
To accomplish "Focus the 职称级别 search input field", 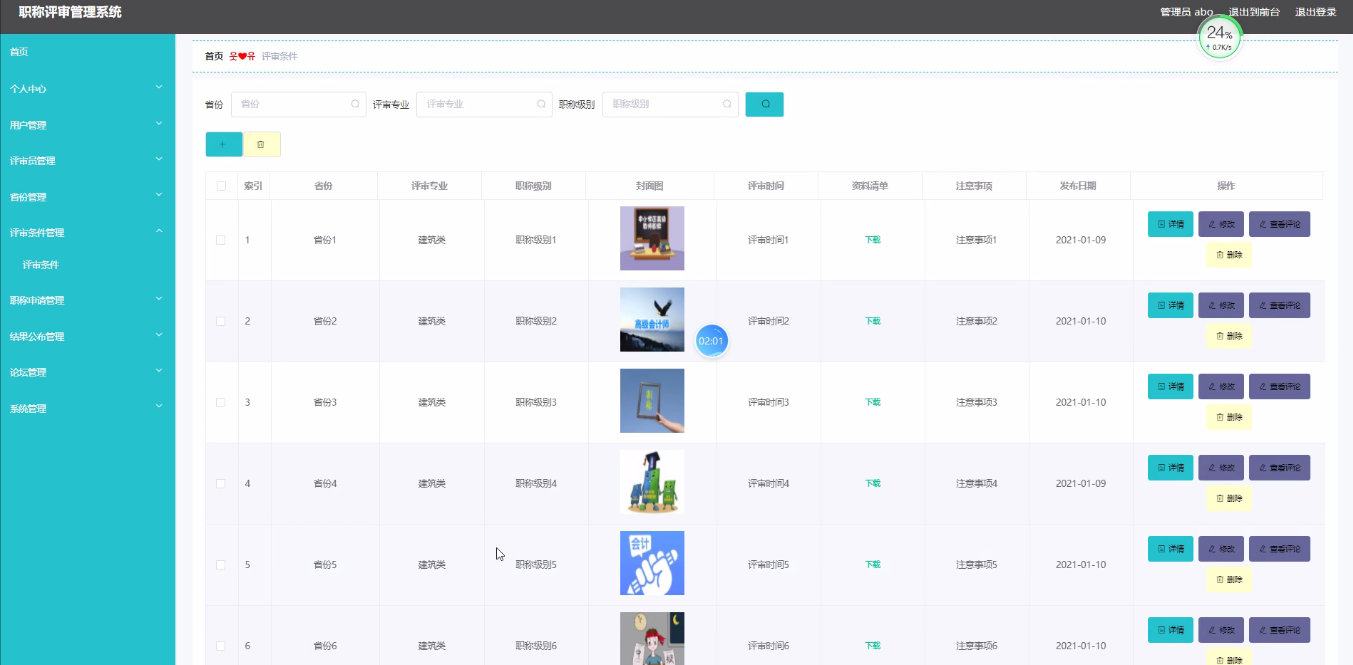I will point(670,104).
